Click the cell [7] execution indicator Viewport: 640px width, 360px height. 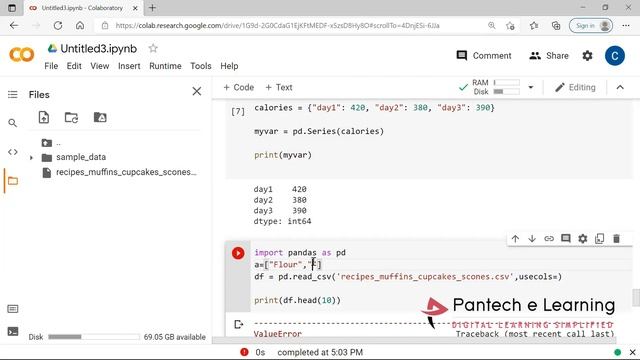[x=238, y=111]
